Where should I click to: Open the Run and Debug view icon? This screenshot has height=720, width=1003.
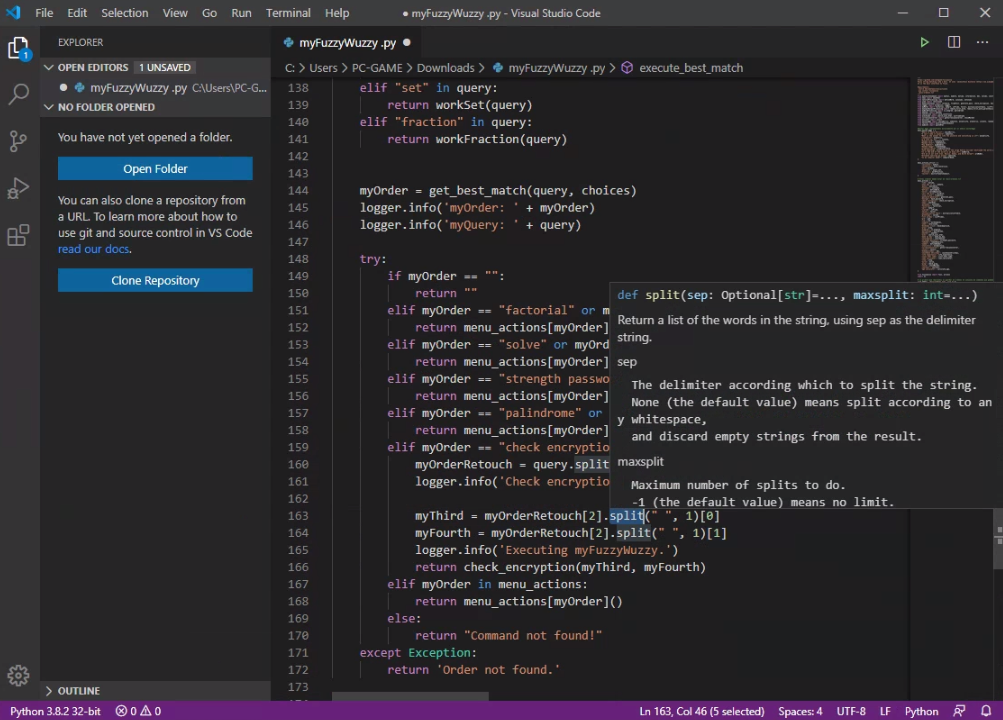pos(20,187)
